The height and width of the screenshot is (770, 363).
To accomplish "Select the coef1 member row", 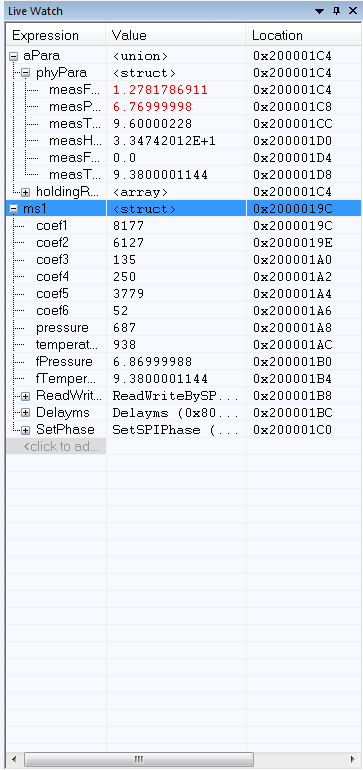I will (184, 226).
